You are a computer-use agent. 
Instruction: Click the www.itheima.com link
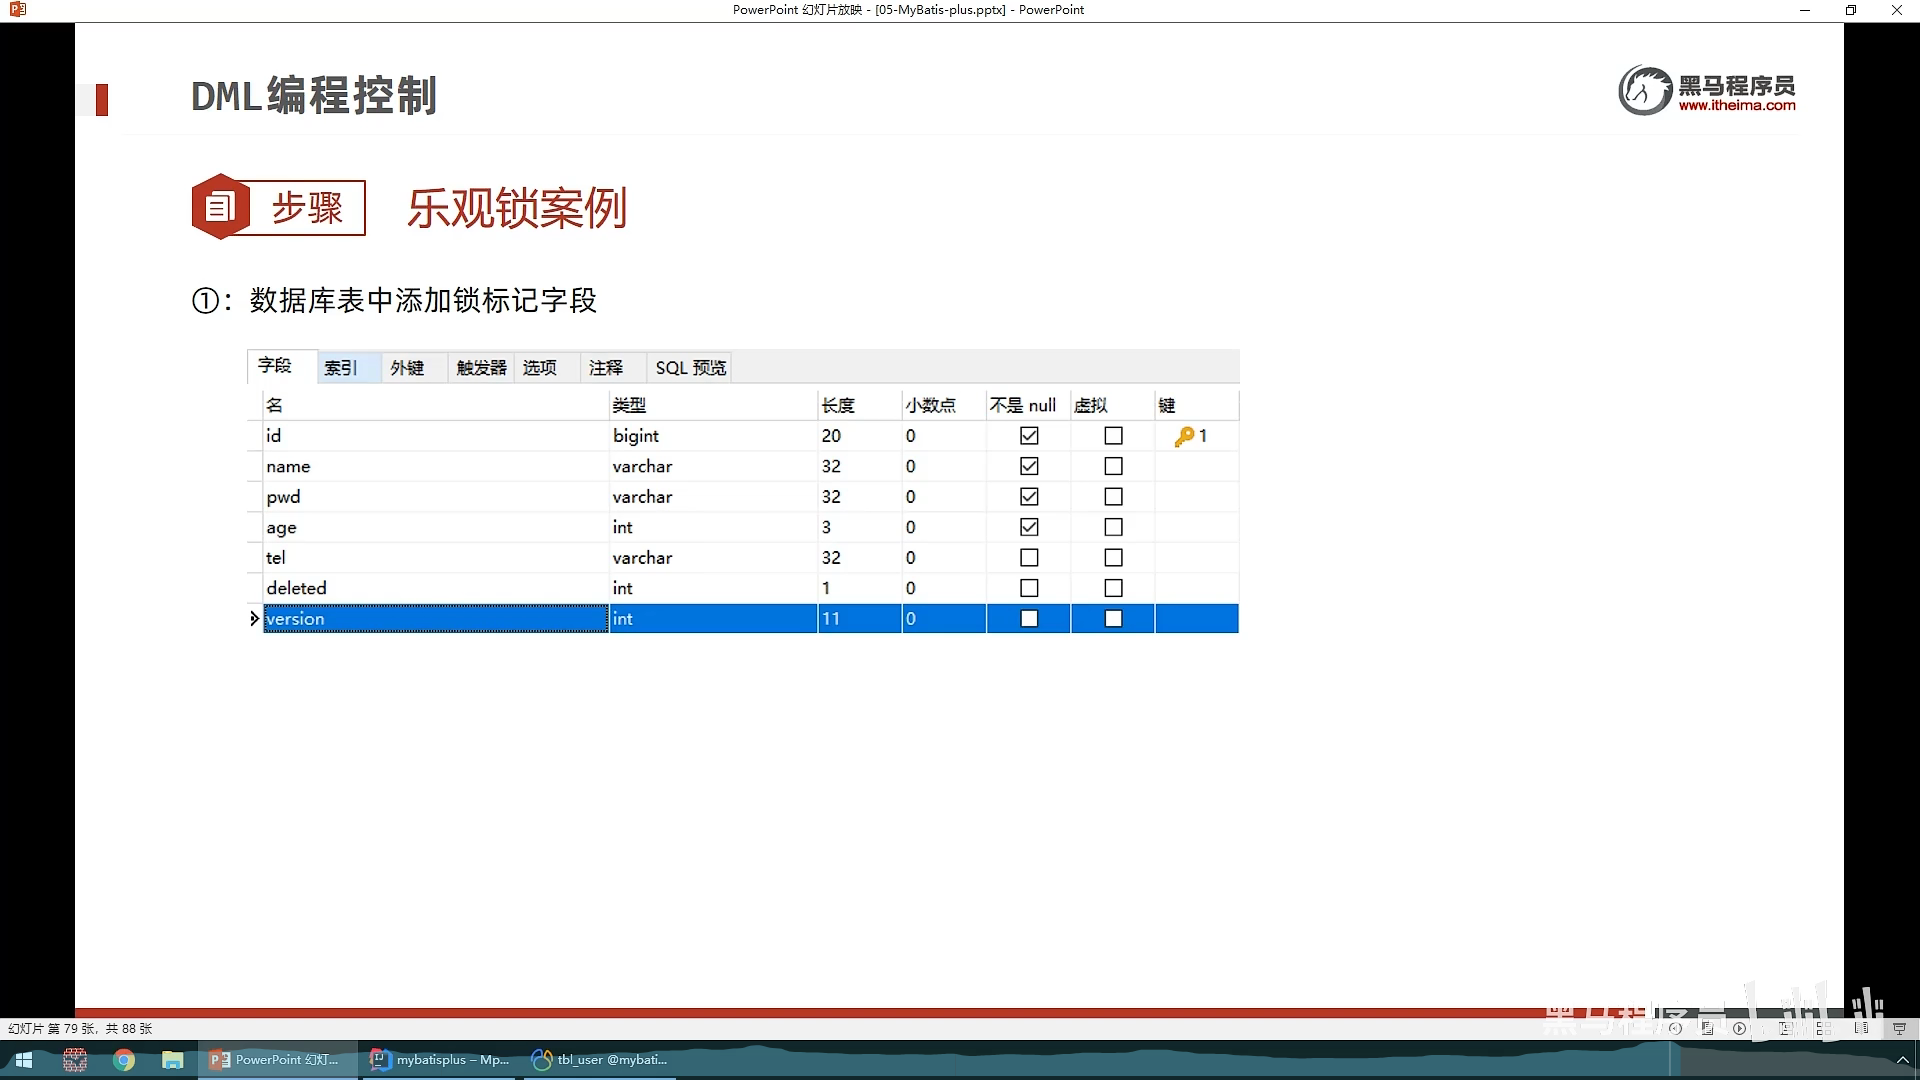(1736, 105)
